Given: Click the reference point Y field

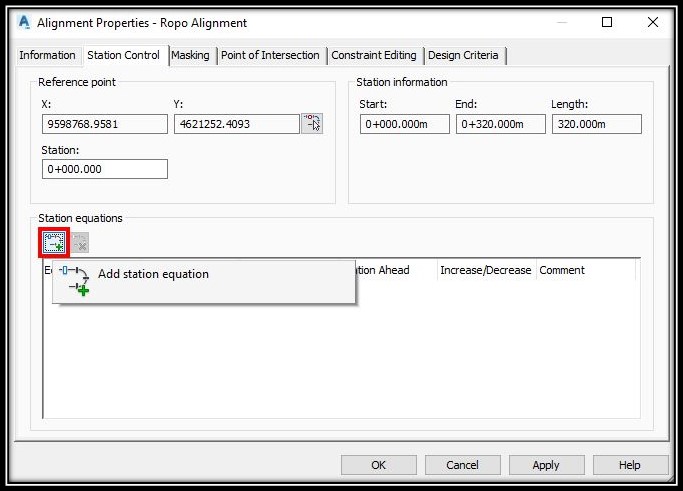Looking at the screenshot, I should click(237, 124).
